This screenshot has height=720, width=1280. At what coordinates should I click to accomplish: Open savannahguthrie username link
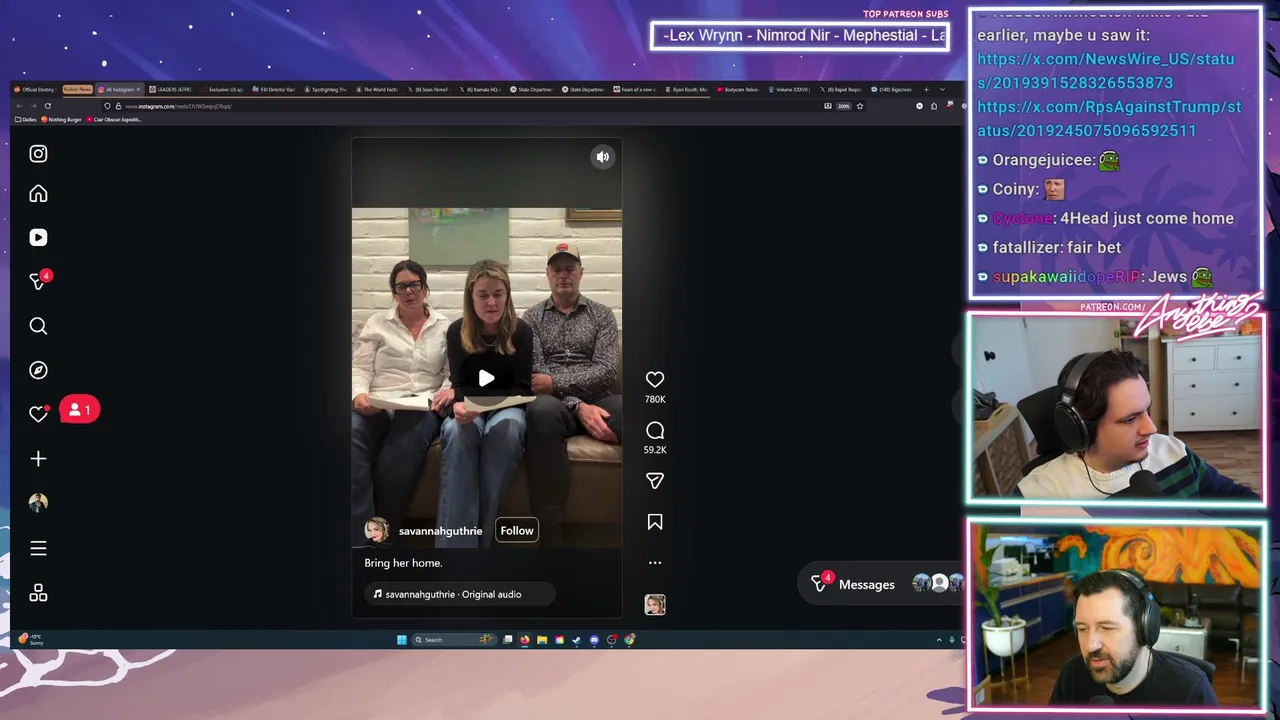(x=440, y=531)
